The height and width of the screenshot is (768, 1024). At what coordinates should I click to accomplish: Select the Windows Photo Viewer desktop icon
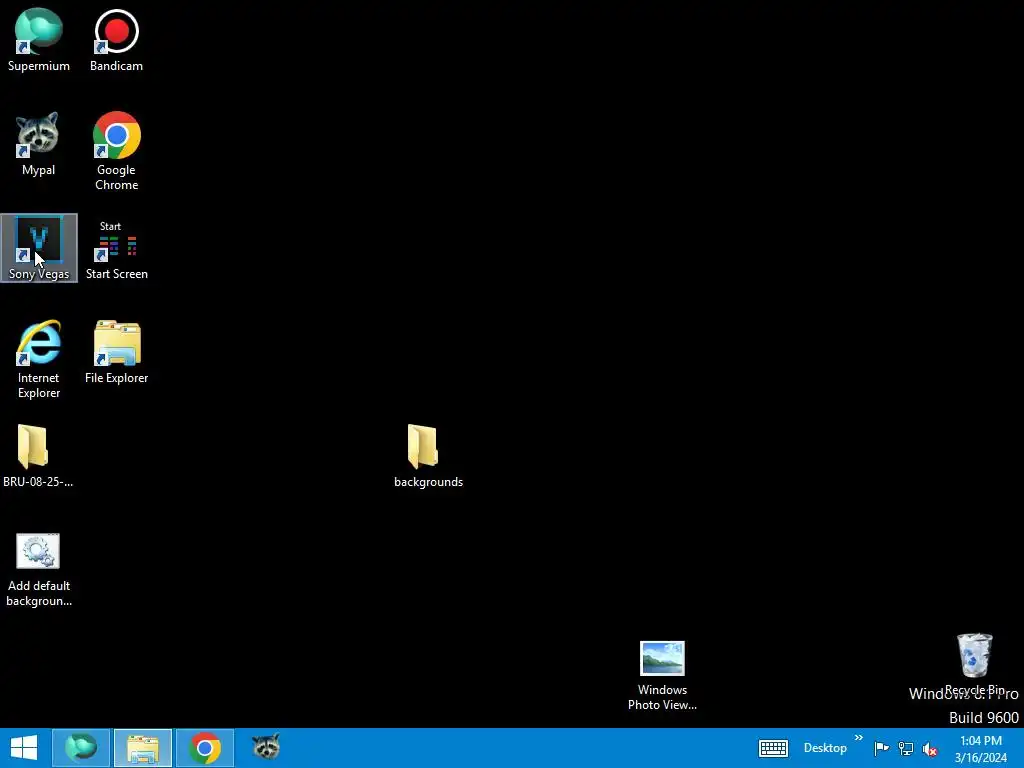[x=662, y=675]
